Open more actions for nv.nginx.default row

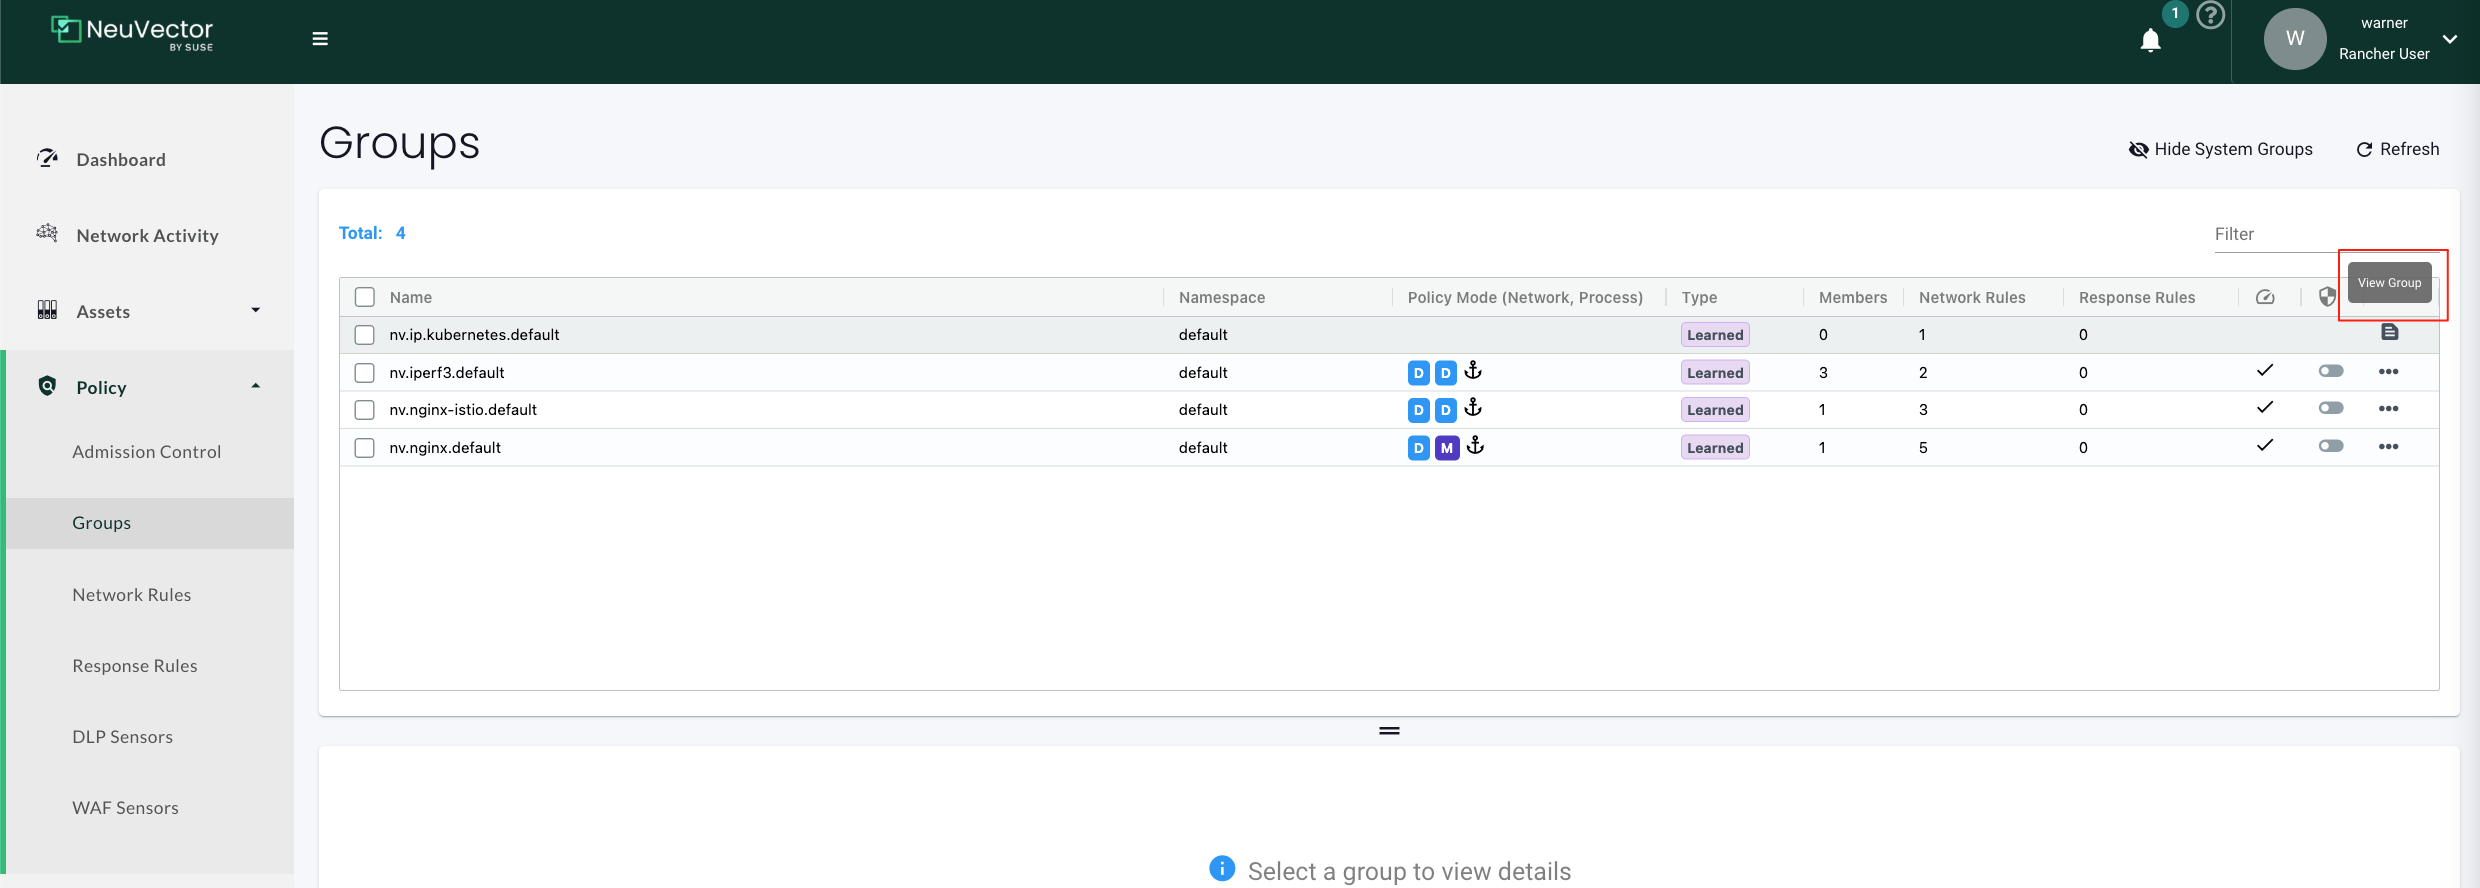2388,447
